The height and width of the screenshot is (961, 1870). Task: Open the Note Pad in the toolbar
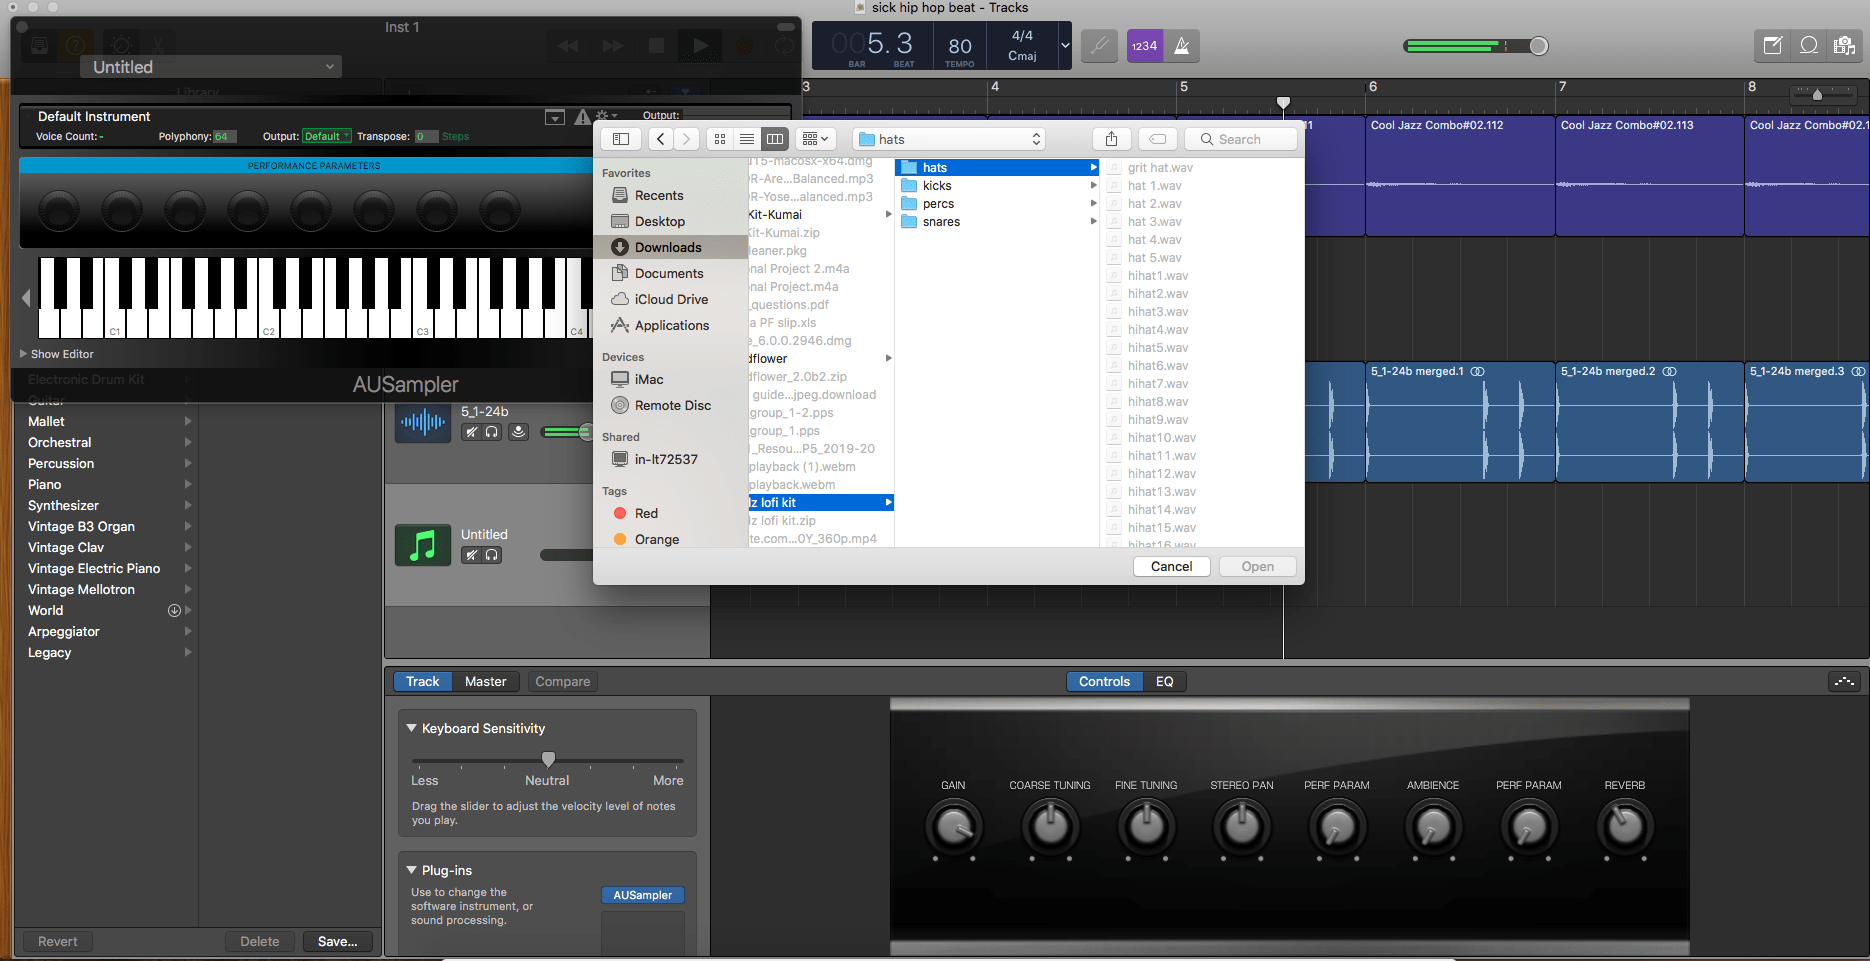click(x=1772, y=46)
